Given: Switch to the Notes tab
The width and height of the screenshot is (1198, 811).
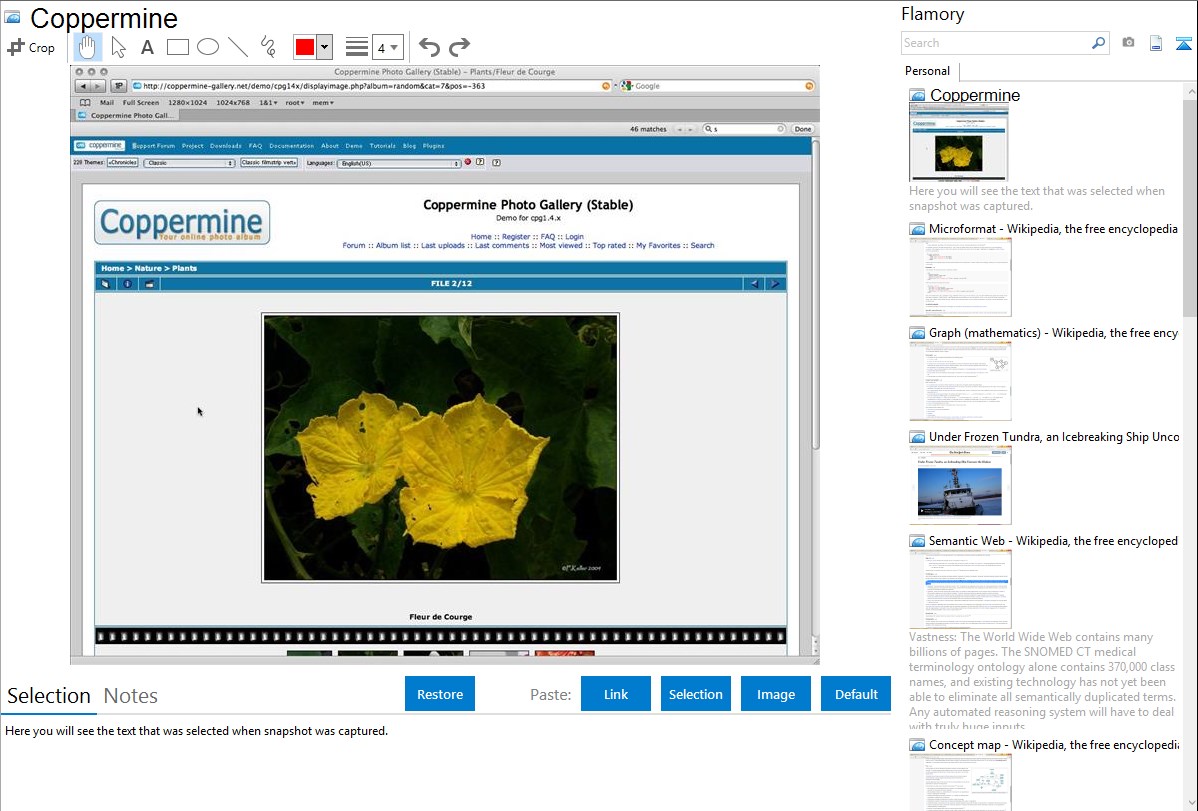Looking at the screenshot, I should 131,696.
